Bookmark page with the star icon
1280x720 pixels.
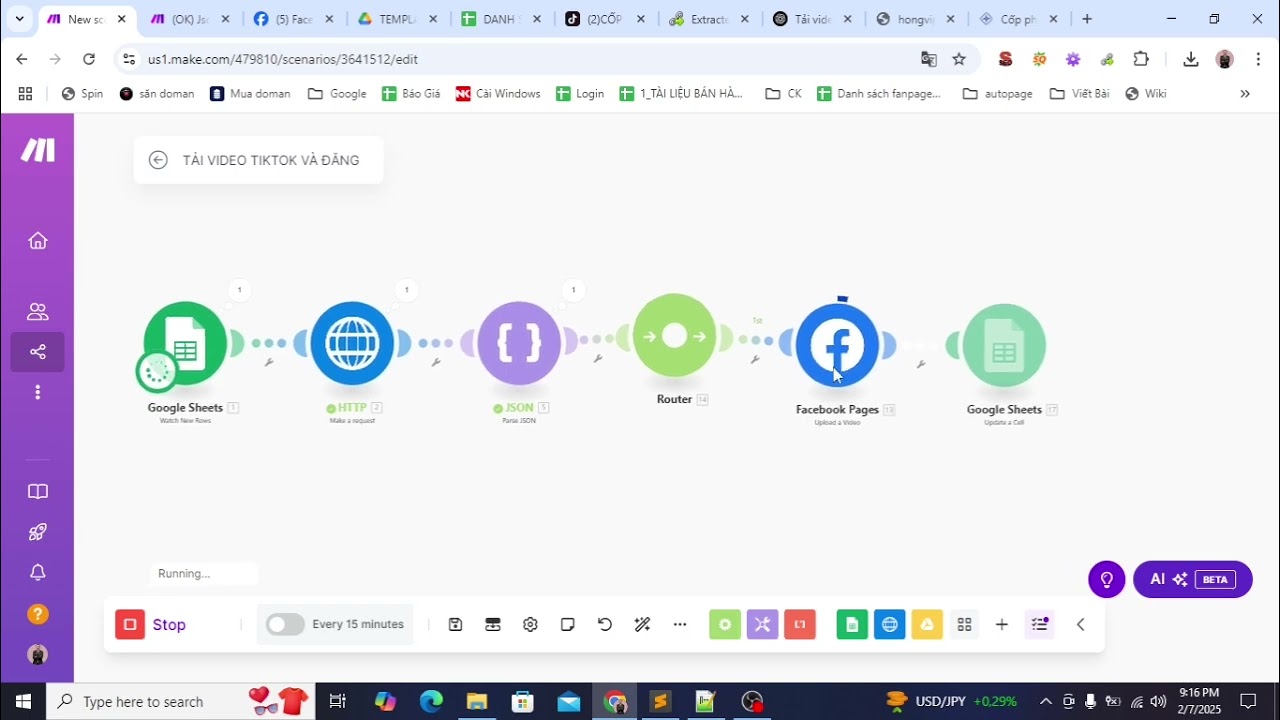pyautogui.click(x=959, y=59)
